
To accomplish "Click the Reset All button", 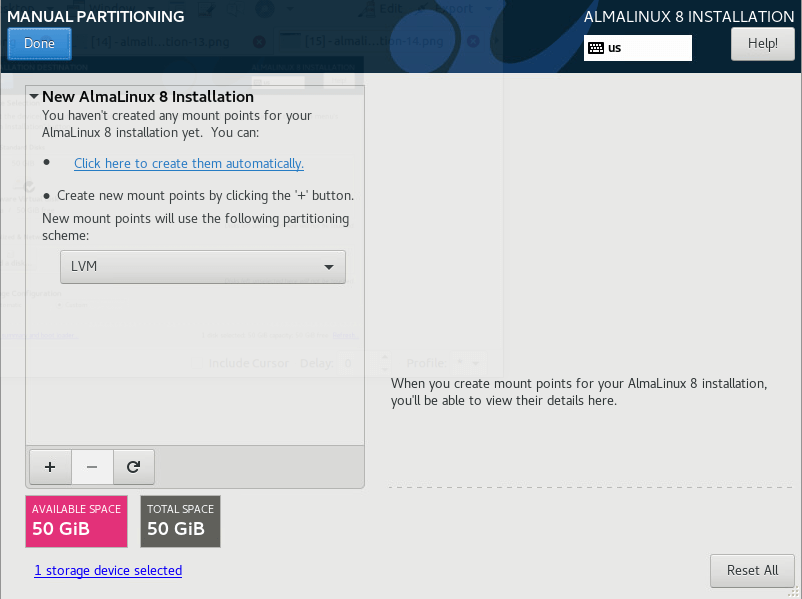I will (752, 570).
